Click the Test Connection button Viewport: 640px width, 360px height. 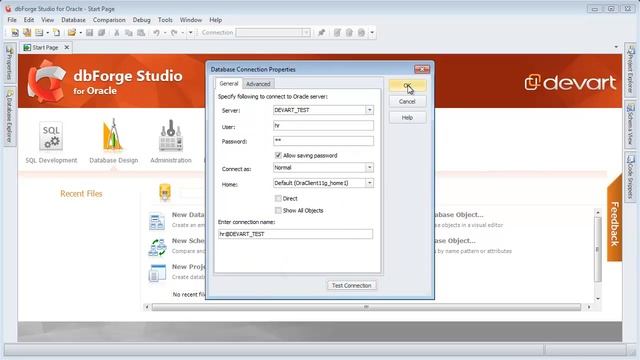[351, 285]
